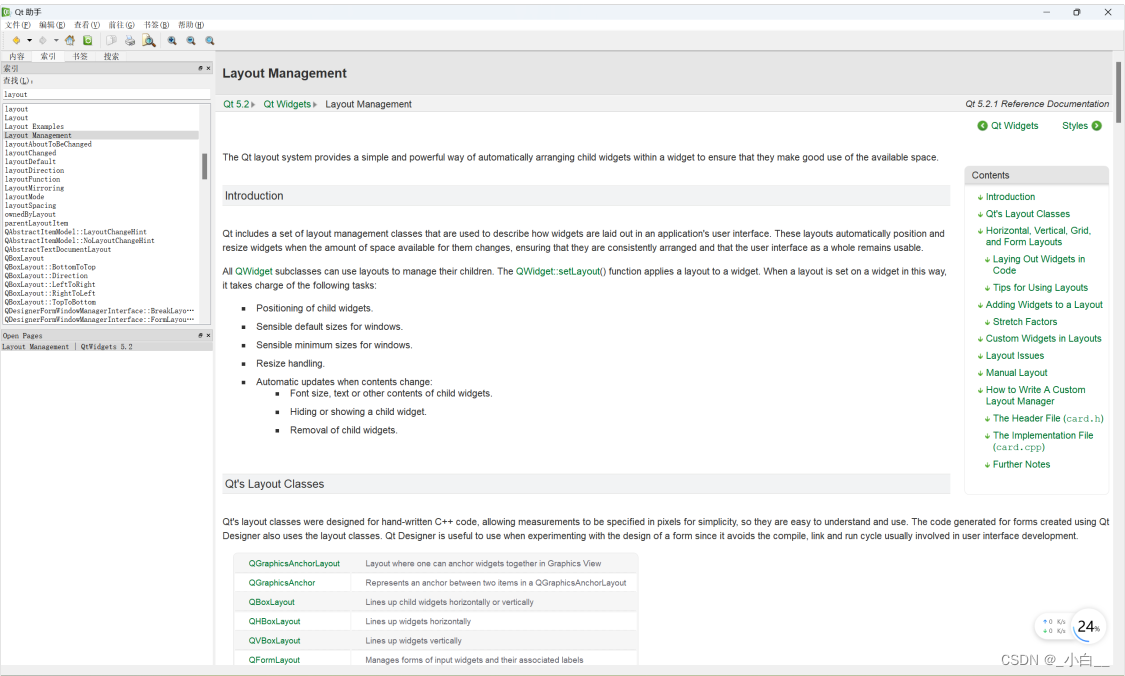
Task: Close the 索引 index panel
Action: click(x=208, y=68)
